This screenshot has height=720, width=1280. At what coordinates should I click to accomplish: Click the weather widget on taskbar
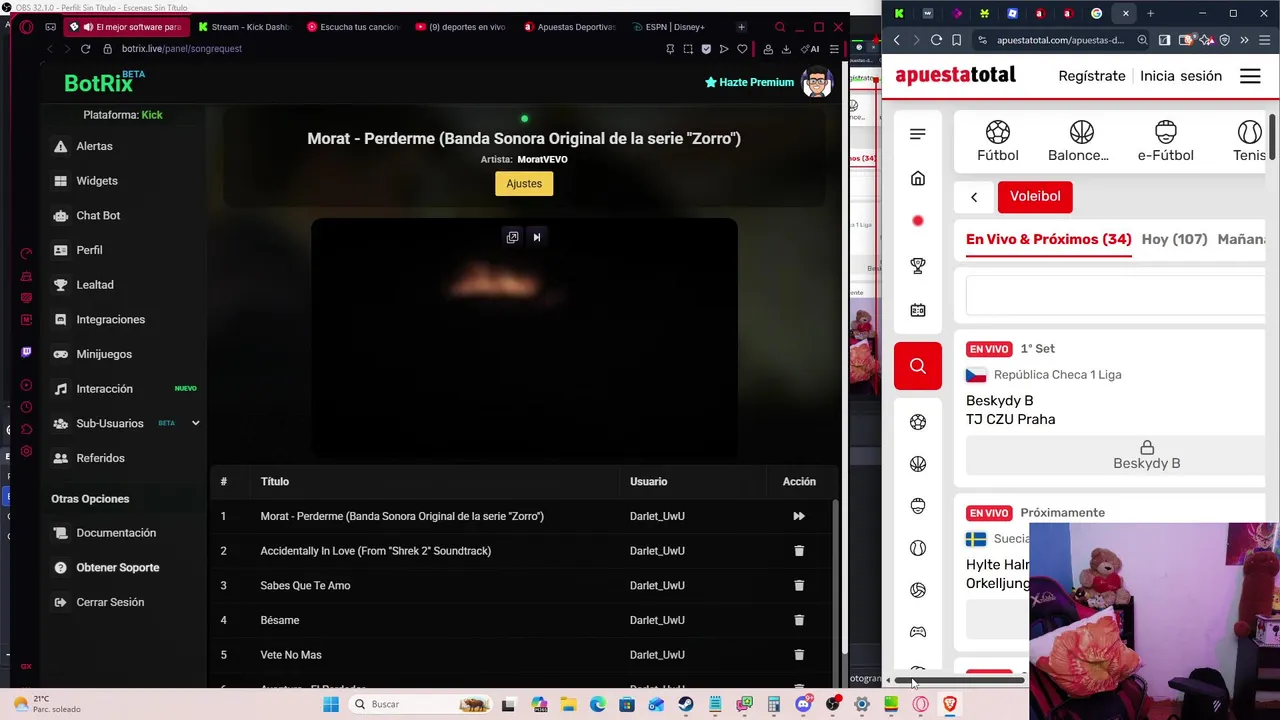(46, 705)
